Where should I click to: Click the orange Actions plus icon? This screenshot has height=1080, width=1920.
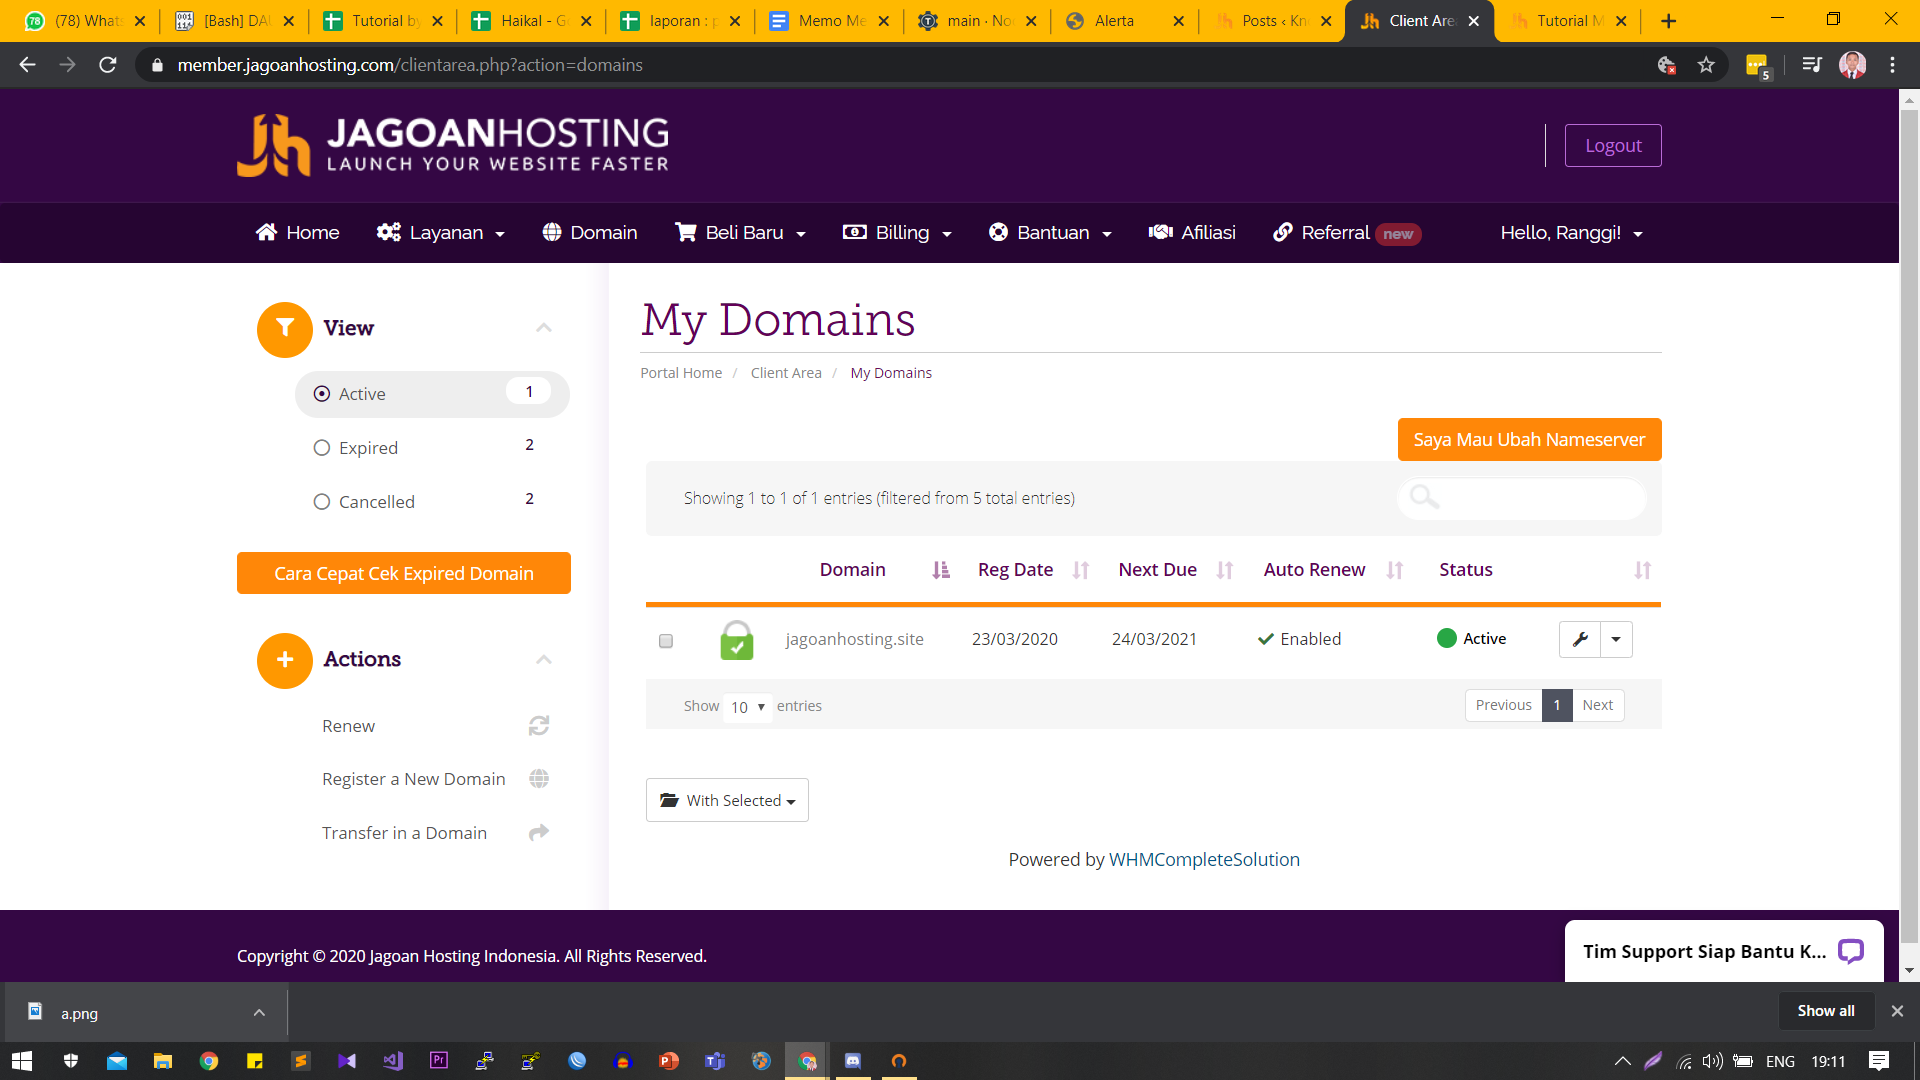tap(285, 660)
